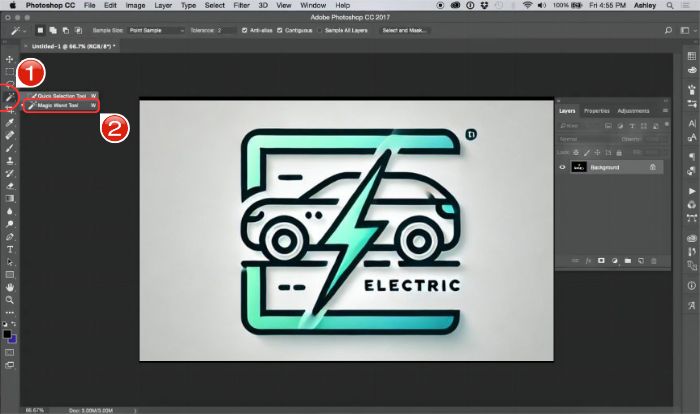Open the Select menu
Viewport: 700px width, 414px height.
[215, 5]
